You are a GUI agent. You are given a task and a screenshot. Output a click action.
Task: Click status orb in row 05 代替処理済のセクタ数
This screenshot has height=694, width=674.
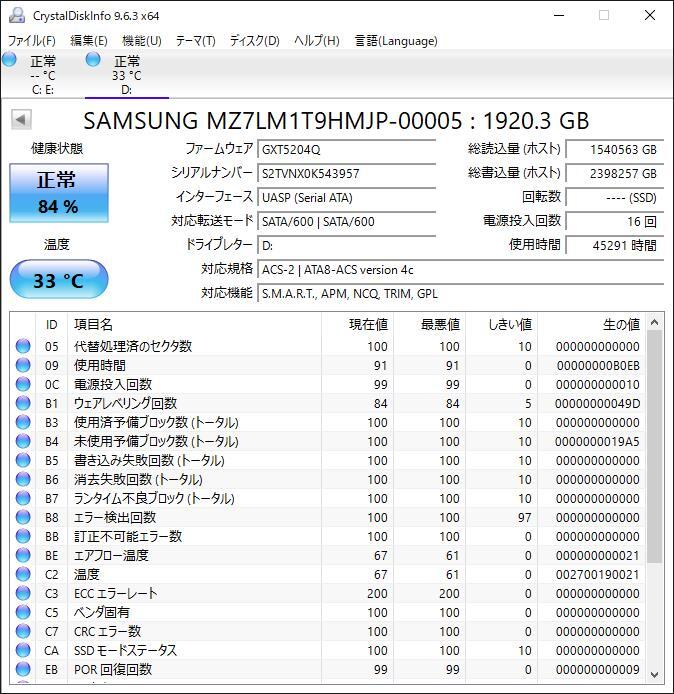(23, 346)
